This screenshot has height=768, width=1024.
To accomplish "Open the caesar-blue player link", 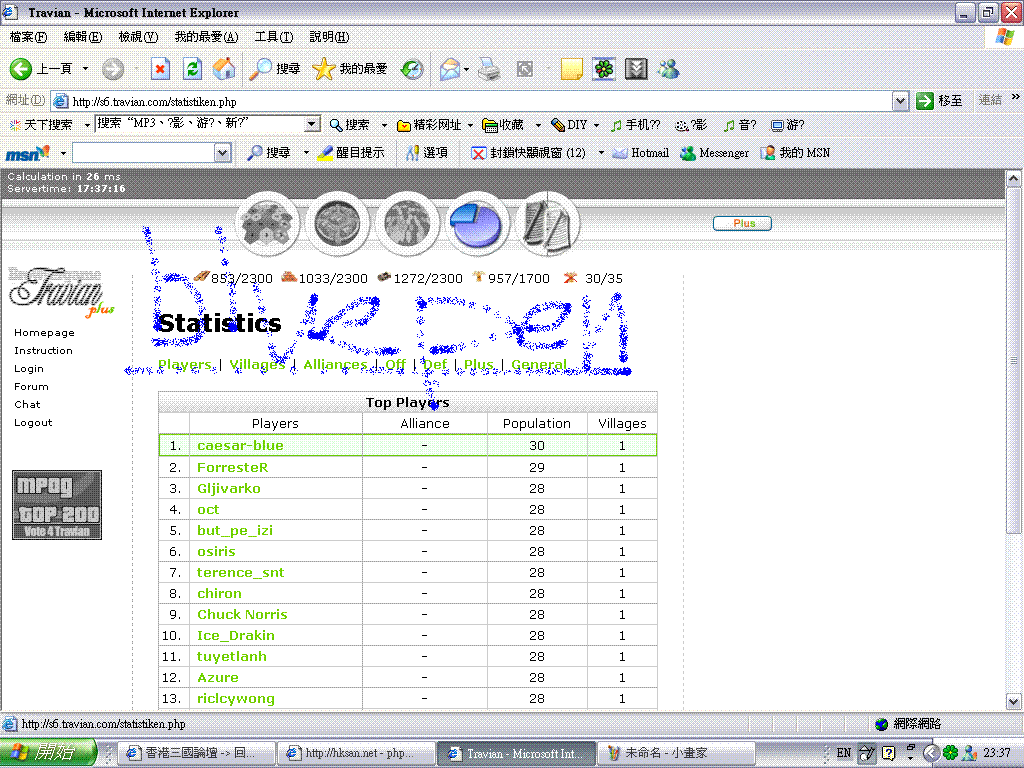I will (240, 445).
